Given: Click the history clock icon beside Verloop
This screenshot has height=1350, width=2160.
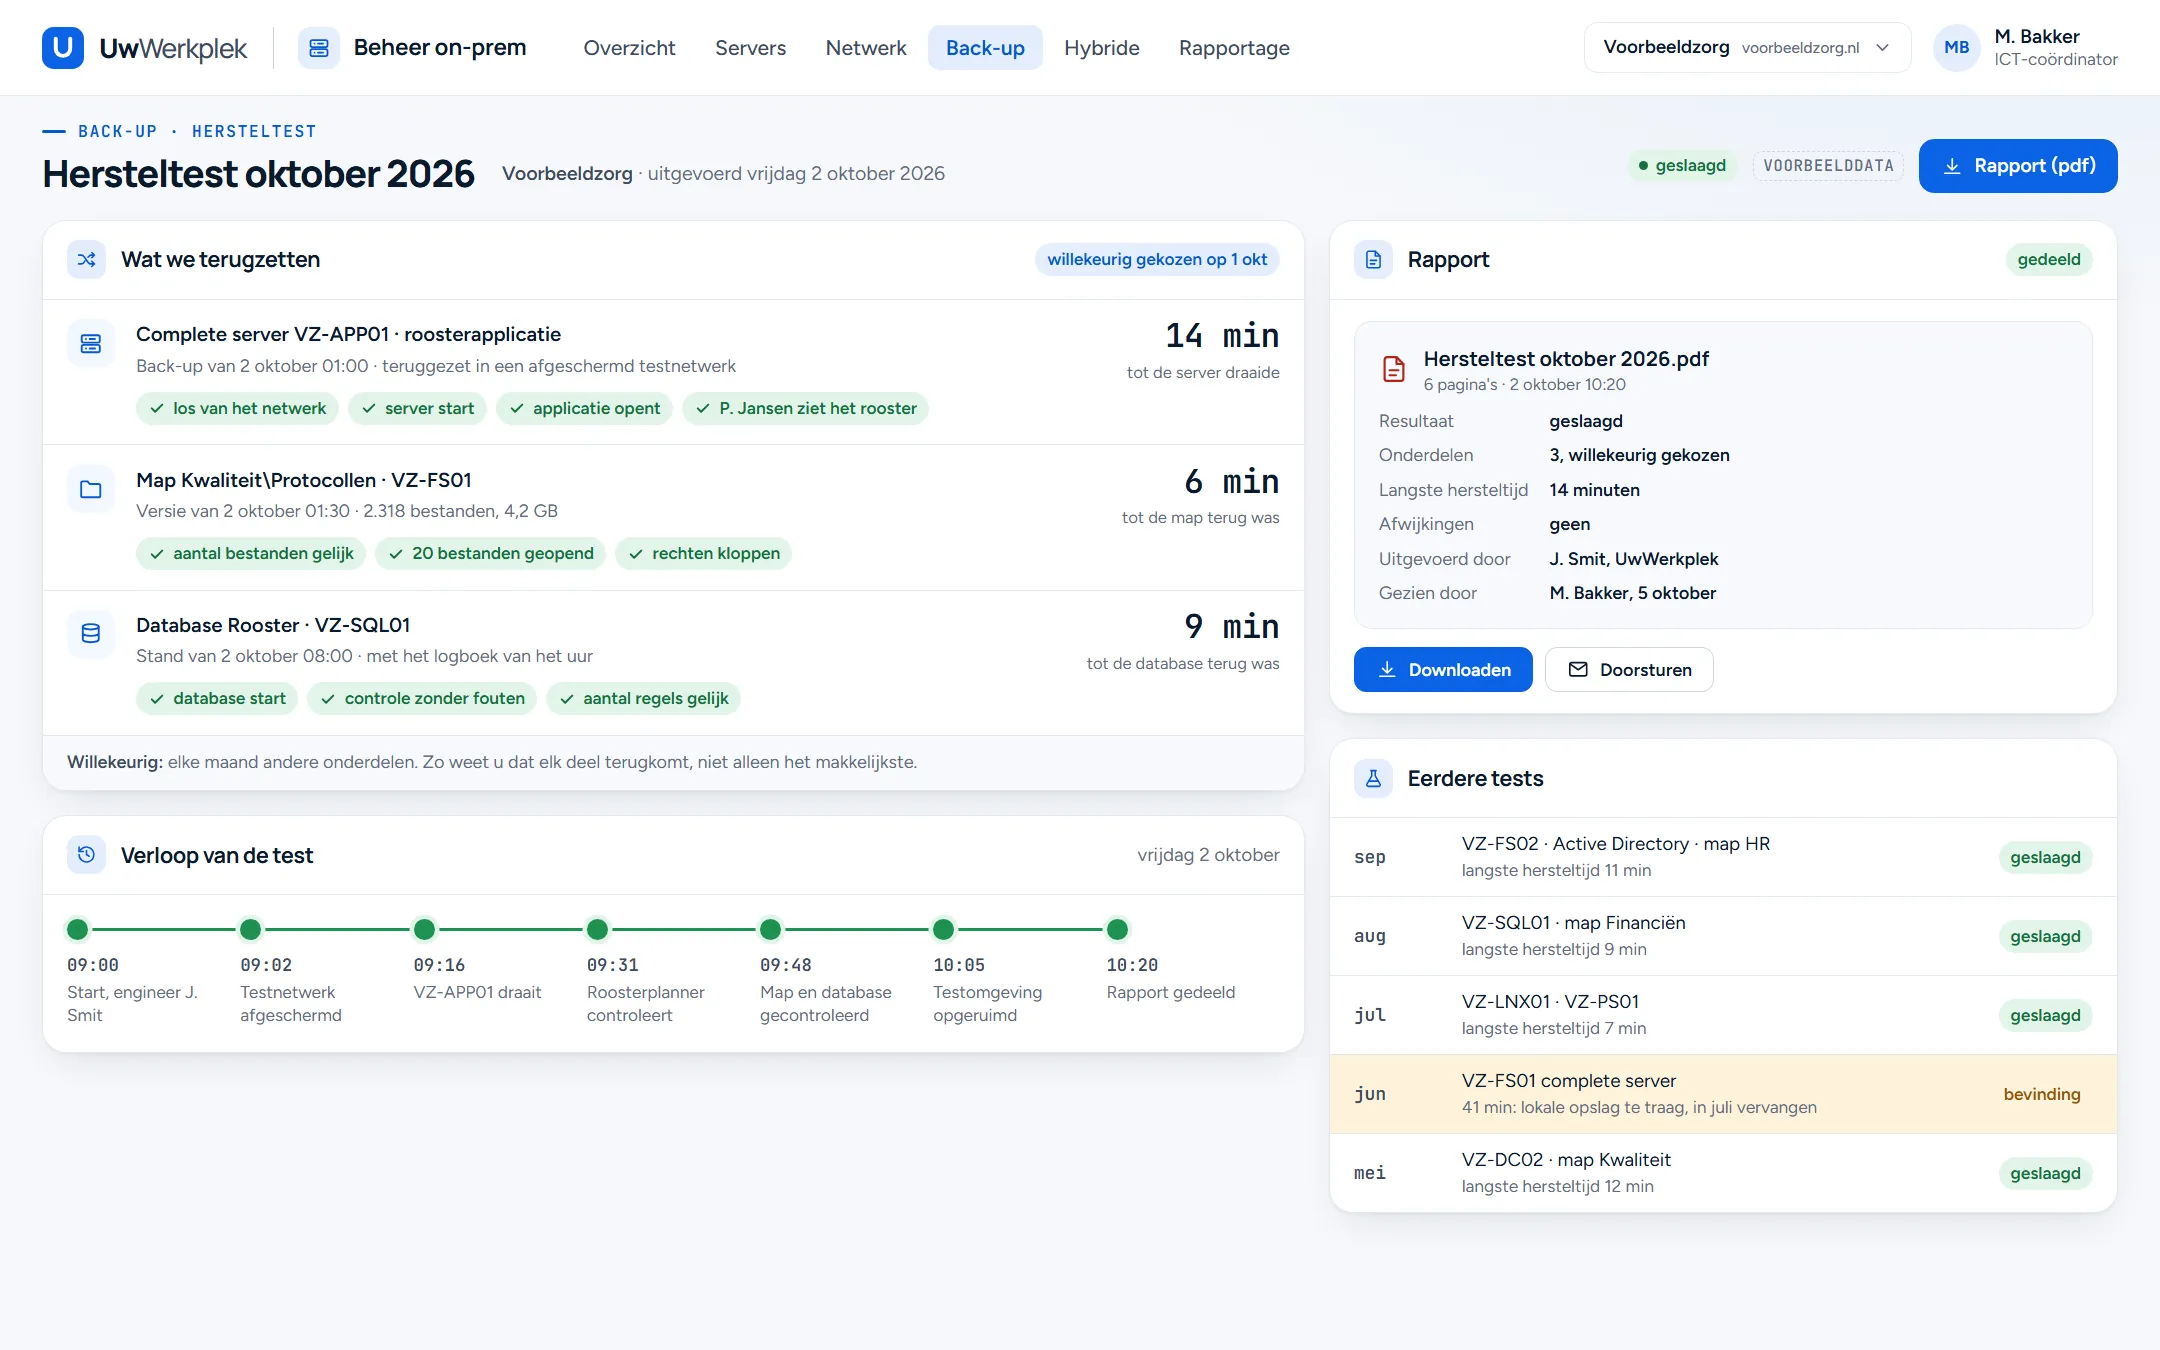Looking at the screenshot, I should [87, 855].
